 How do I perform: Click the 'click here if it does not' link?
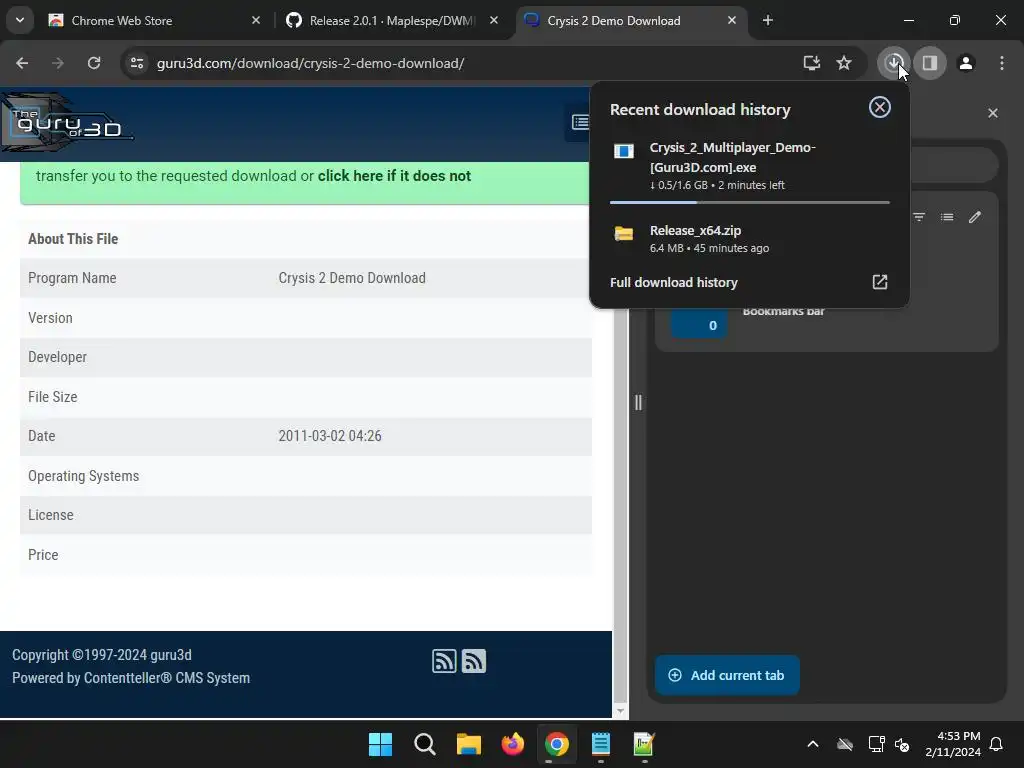(394, 176)
